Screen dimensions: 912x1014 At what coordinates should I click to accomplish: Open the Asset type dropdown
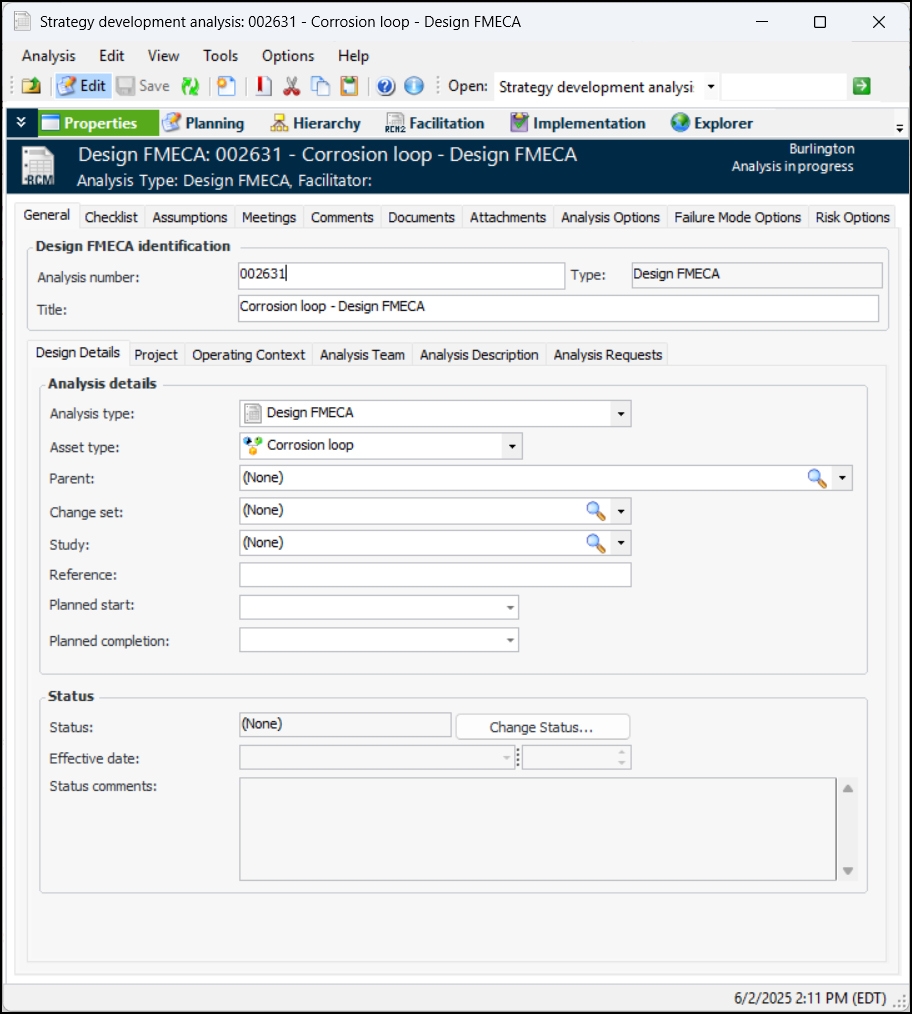[511, 446]
